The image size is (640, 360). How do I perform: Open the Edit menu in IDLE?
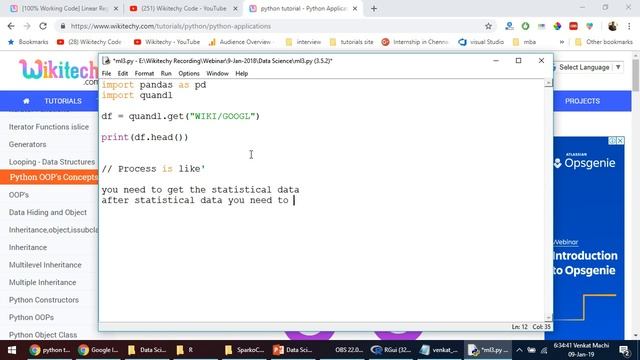(x=122, y=73)
